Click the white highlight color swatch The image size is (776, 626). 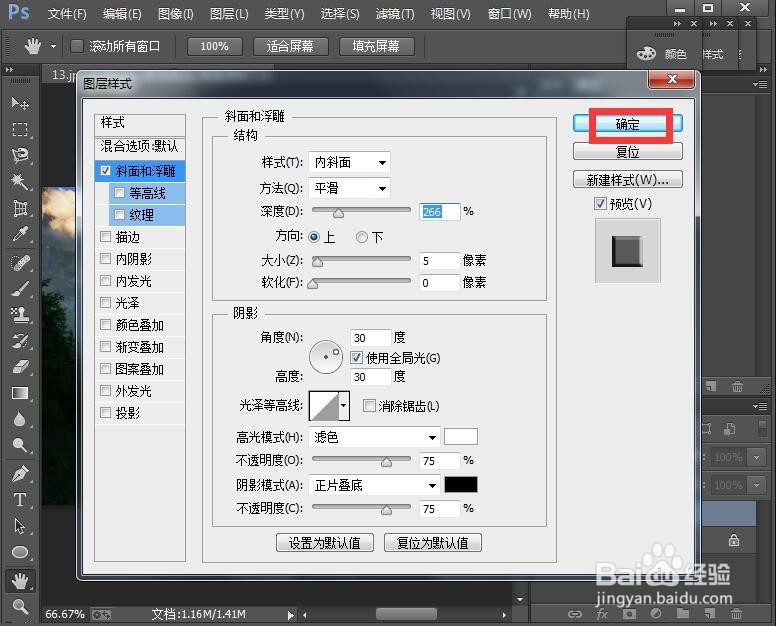(461, 436)
